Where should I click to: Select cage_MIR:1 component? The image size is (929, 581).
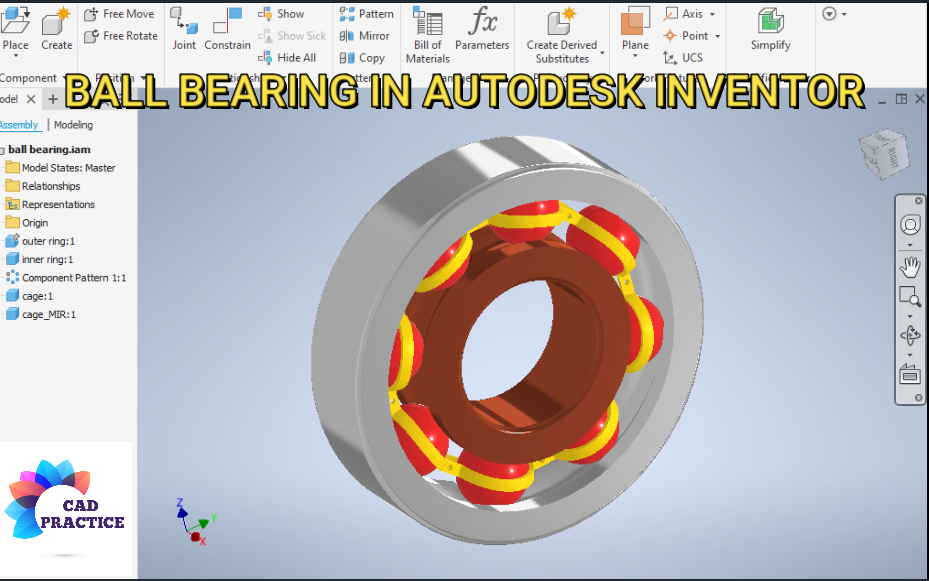(x=41, y=314)
